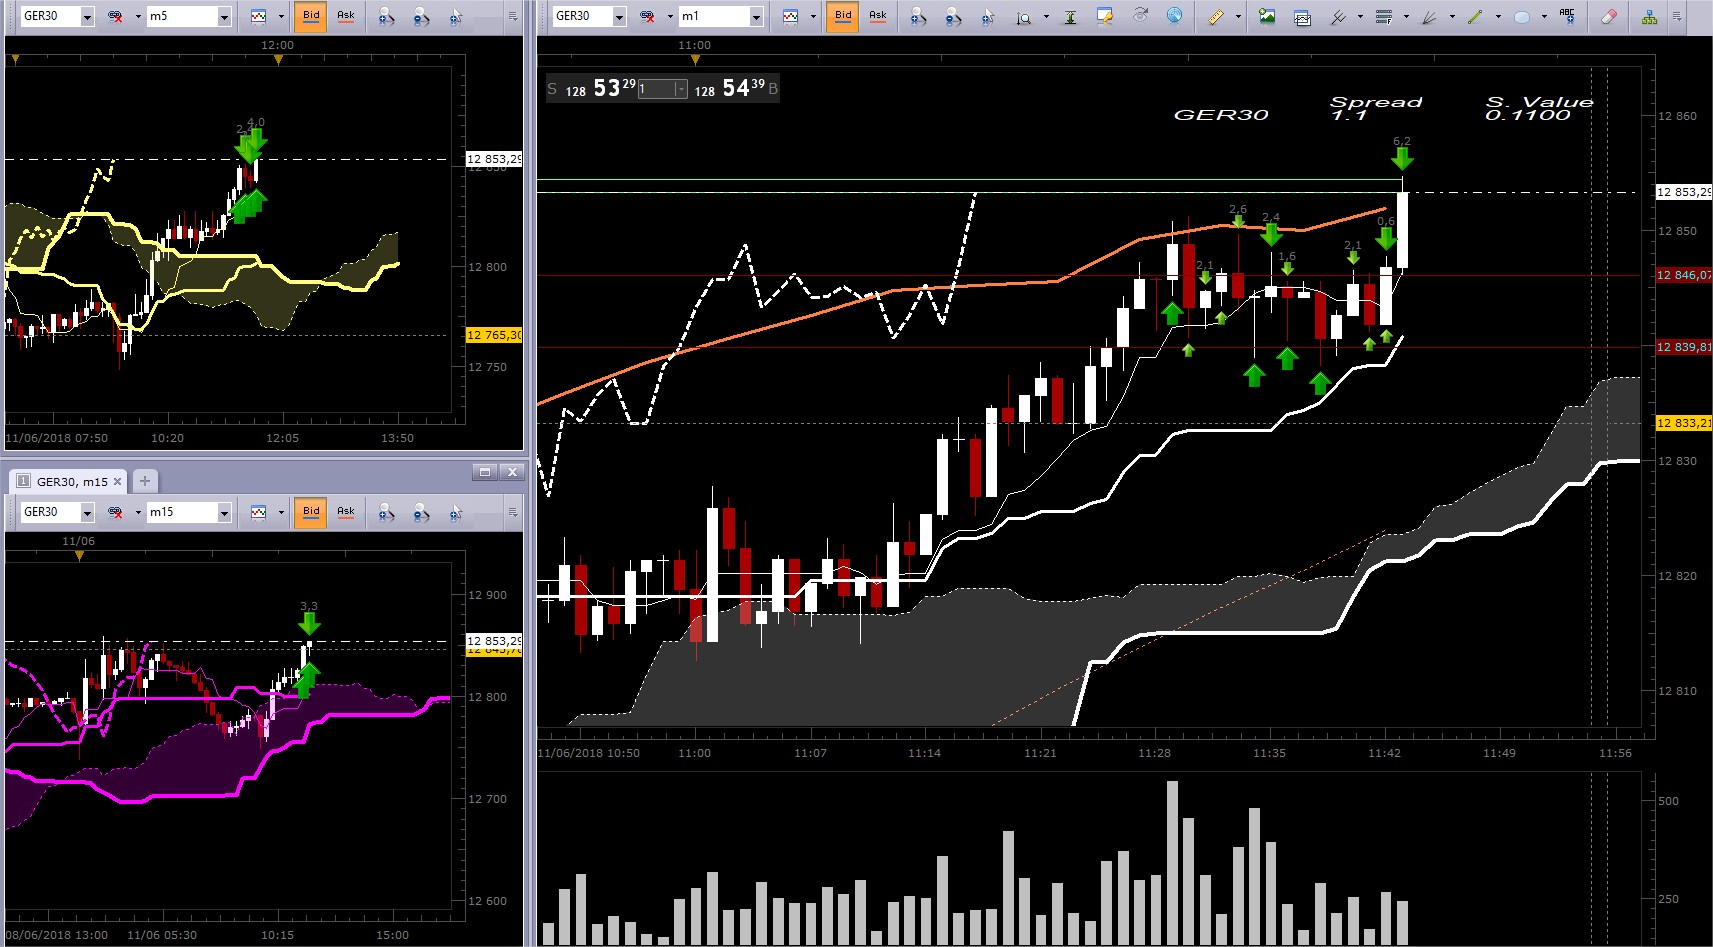This screenshot has width=1713, height=947.
Task: Zoom in on the m15 chart
Action: [386, 512]
